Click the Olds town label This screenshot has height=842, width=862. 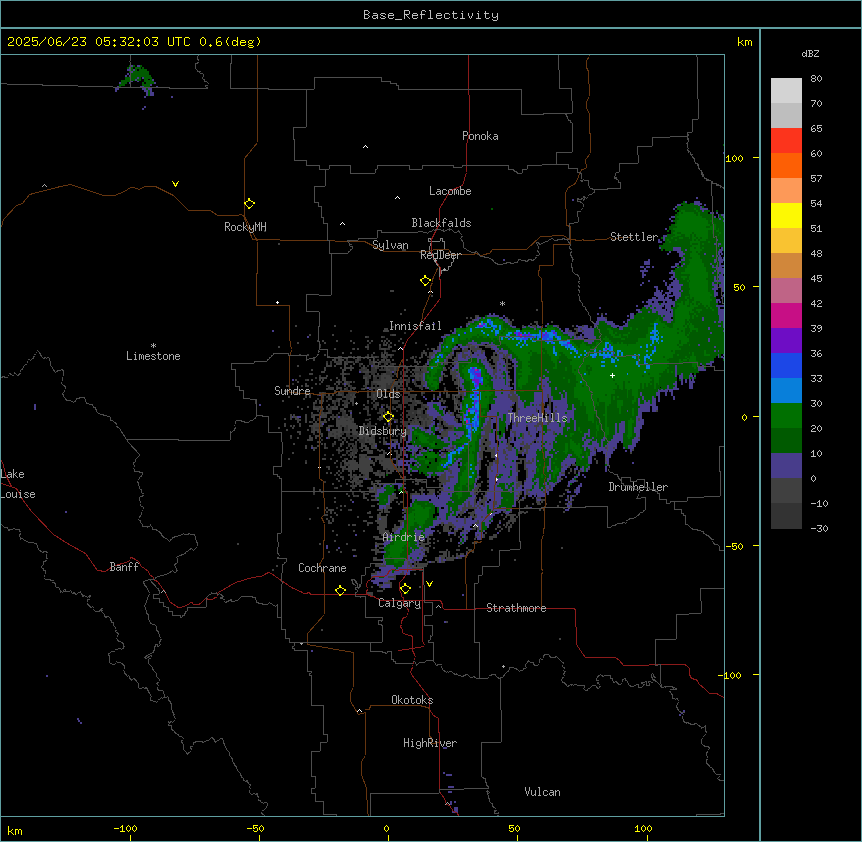coord(388,394)
